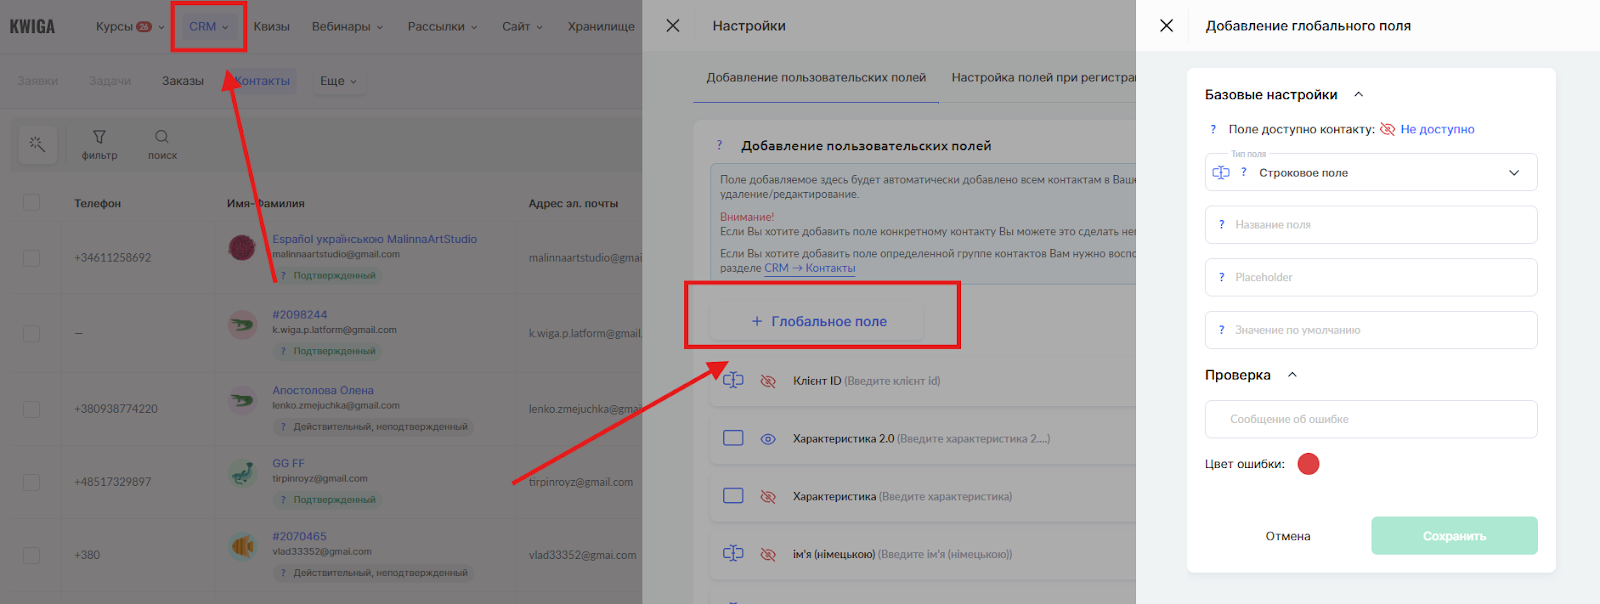Click the filter funnel icon

click(x=99, y=138)
